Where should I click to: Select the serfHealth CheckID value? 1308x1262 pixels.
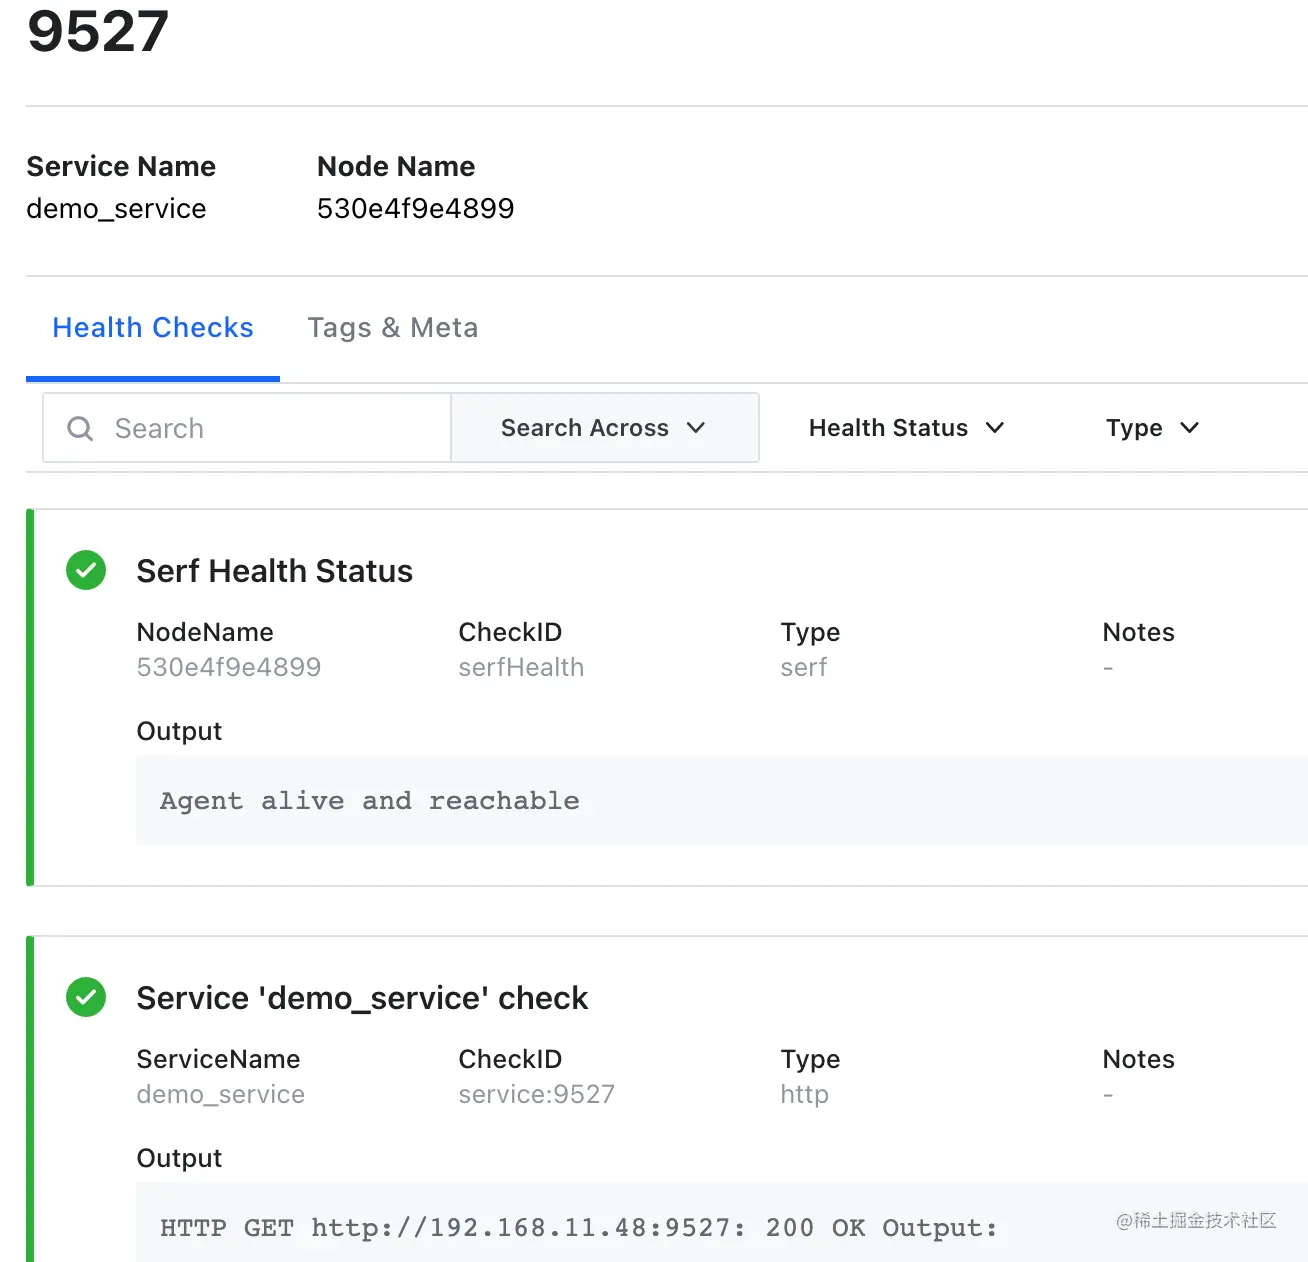521,667
